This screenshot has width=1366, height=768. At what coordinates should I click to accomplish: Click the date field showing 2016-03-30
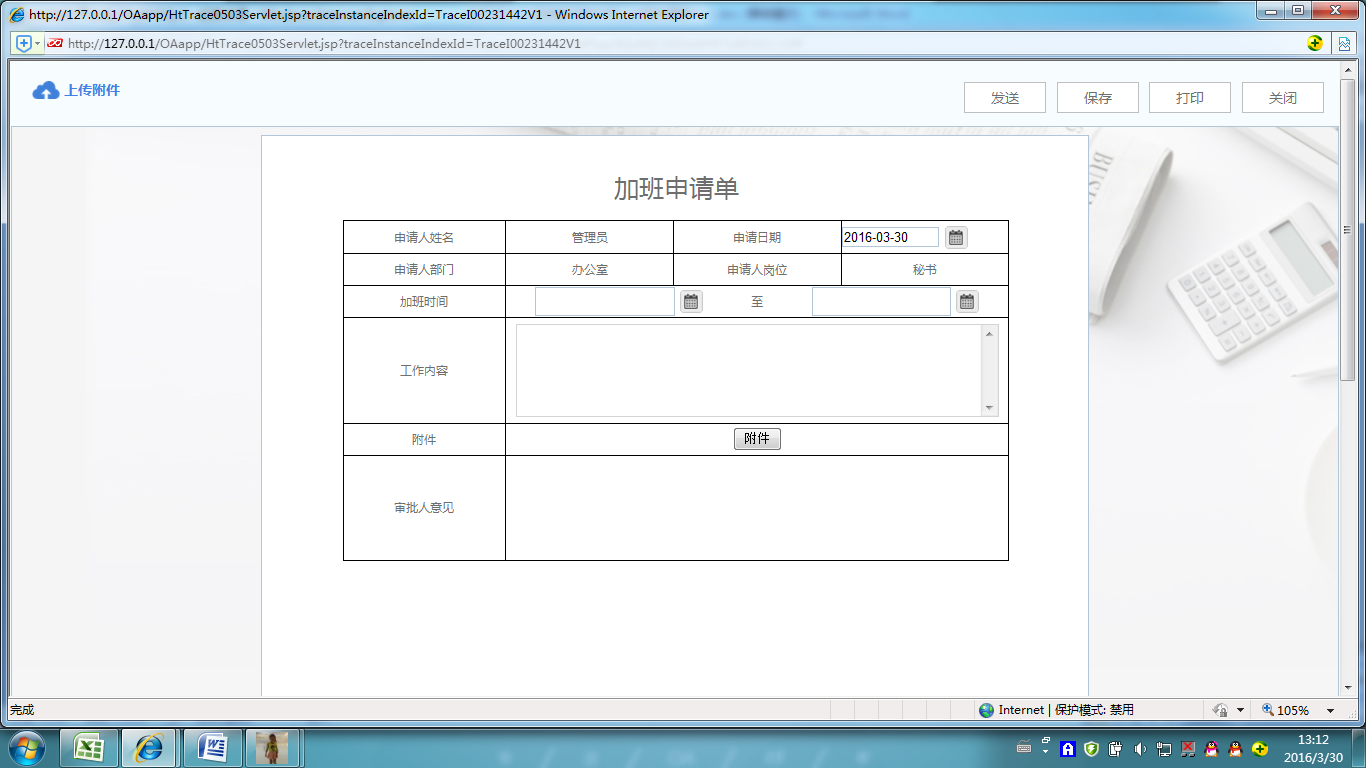pyautogui.click(x=889, y=236)
